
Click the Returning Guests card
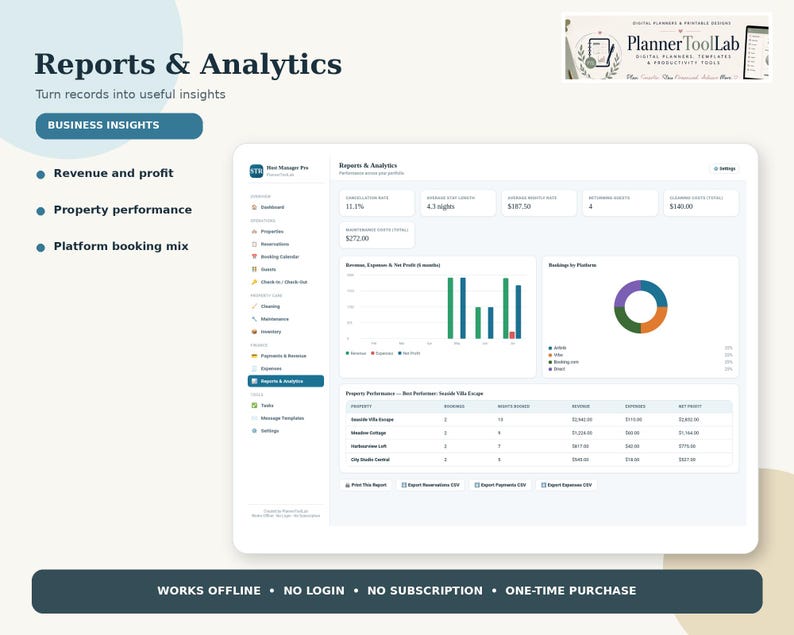click(x=620, y=203)
